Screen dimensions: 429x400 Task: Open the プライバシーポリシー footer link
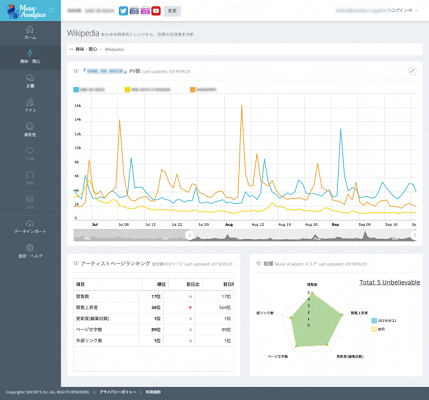(x=118, y=392)
